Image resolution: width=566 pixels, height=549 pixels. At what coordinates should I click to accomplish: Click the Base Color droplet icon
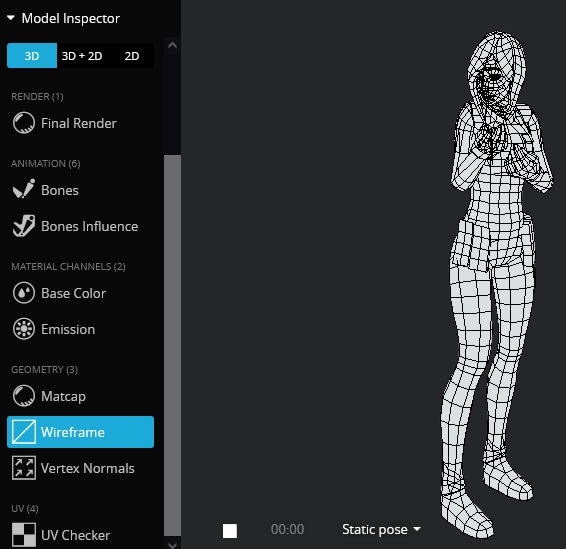tap(24, 293)
